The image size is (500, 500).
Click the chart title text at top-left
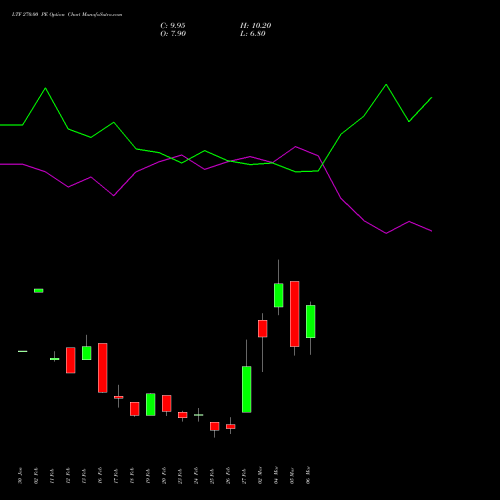pyautogui.click(x=67, y=15)
